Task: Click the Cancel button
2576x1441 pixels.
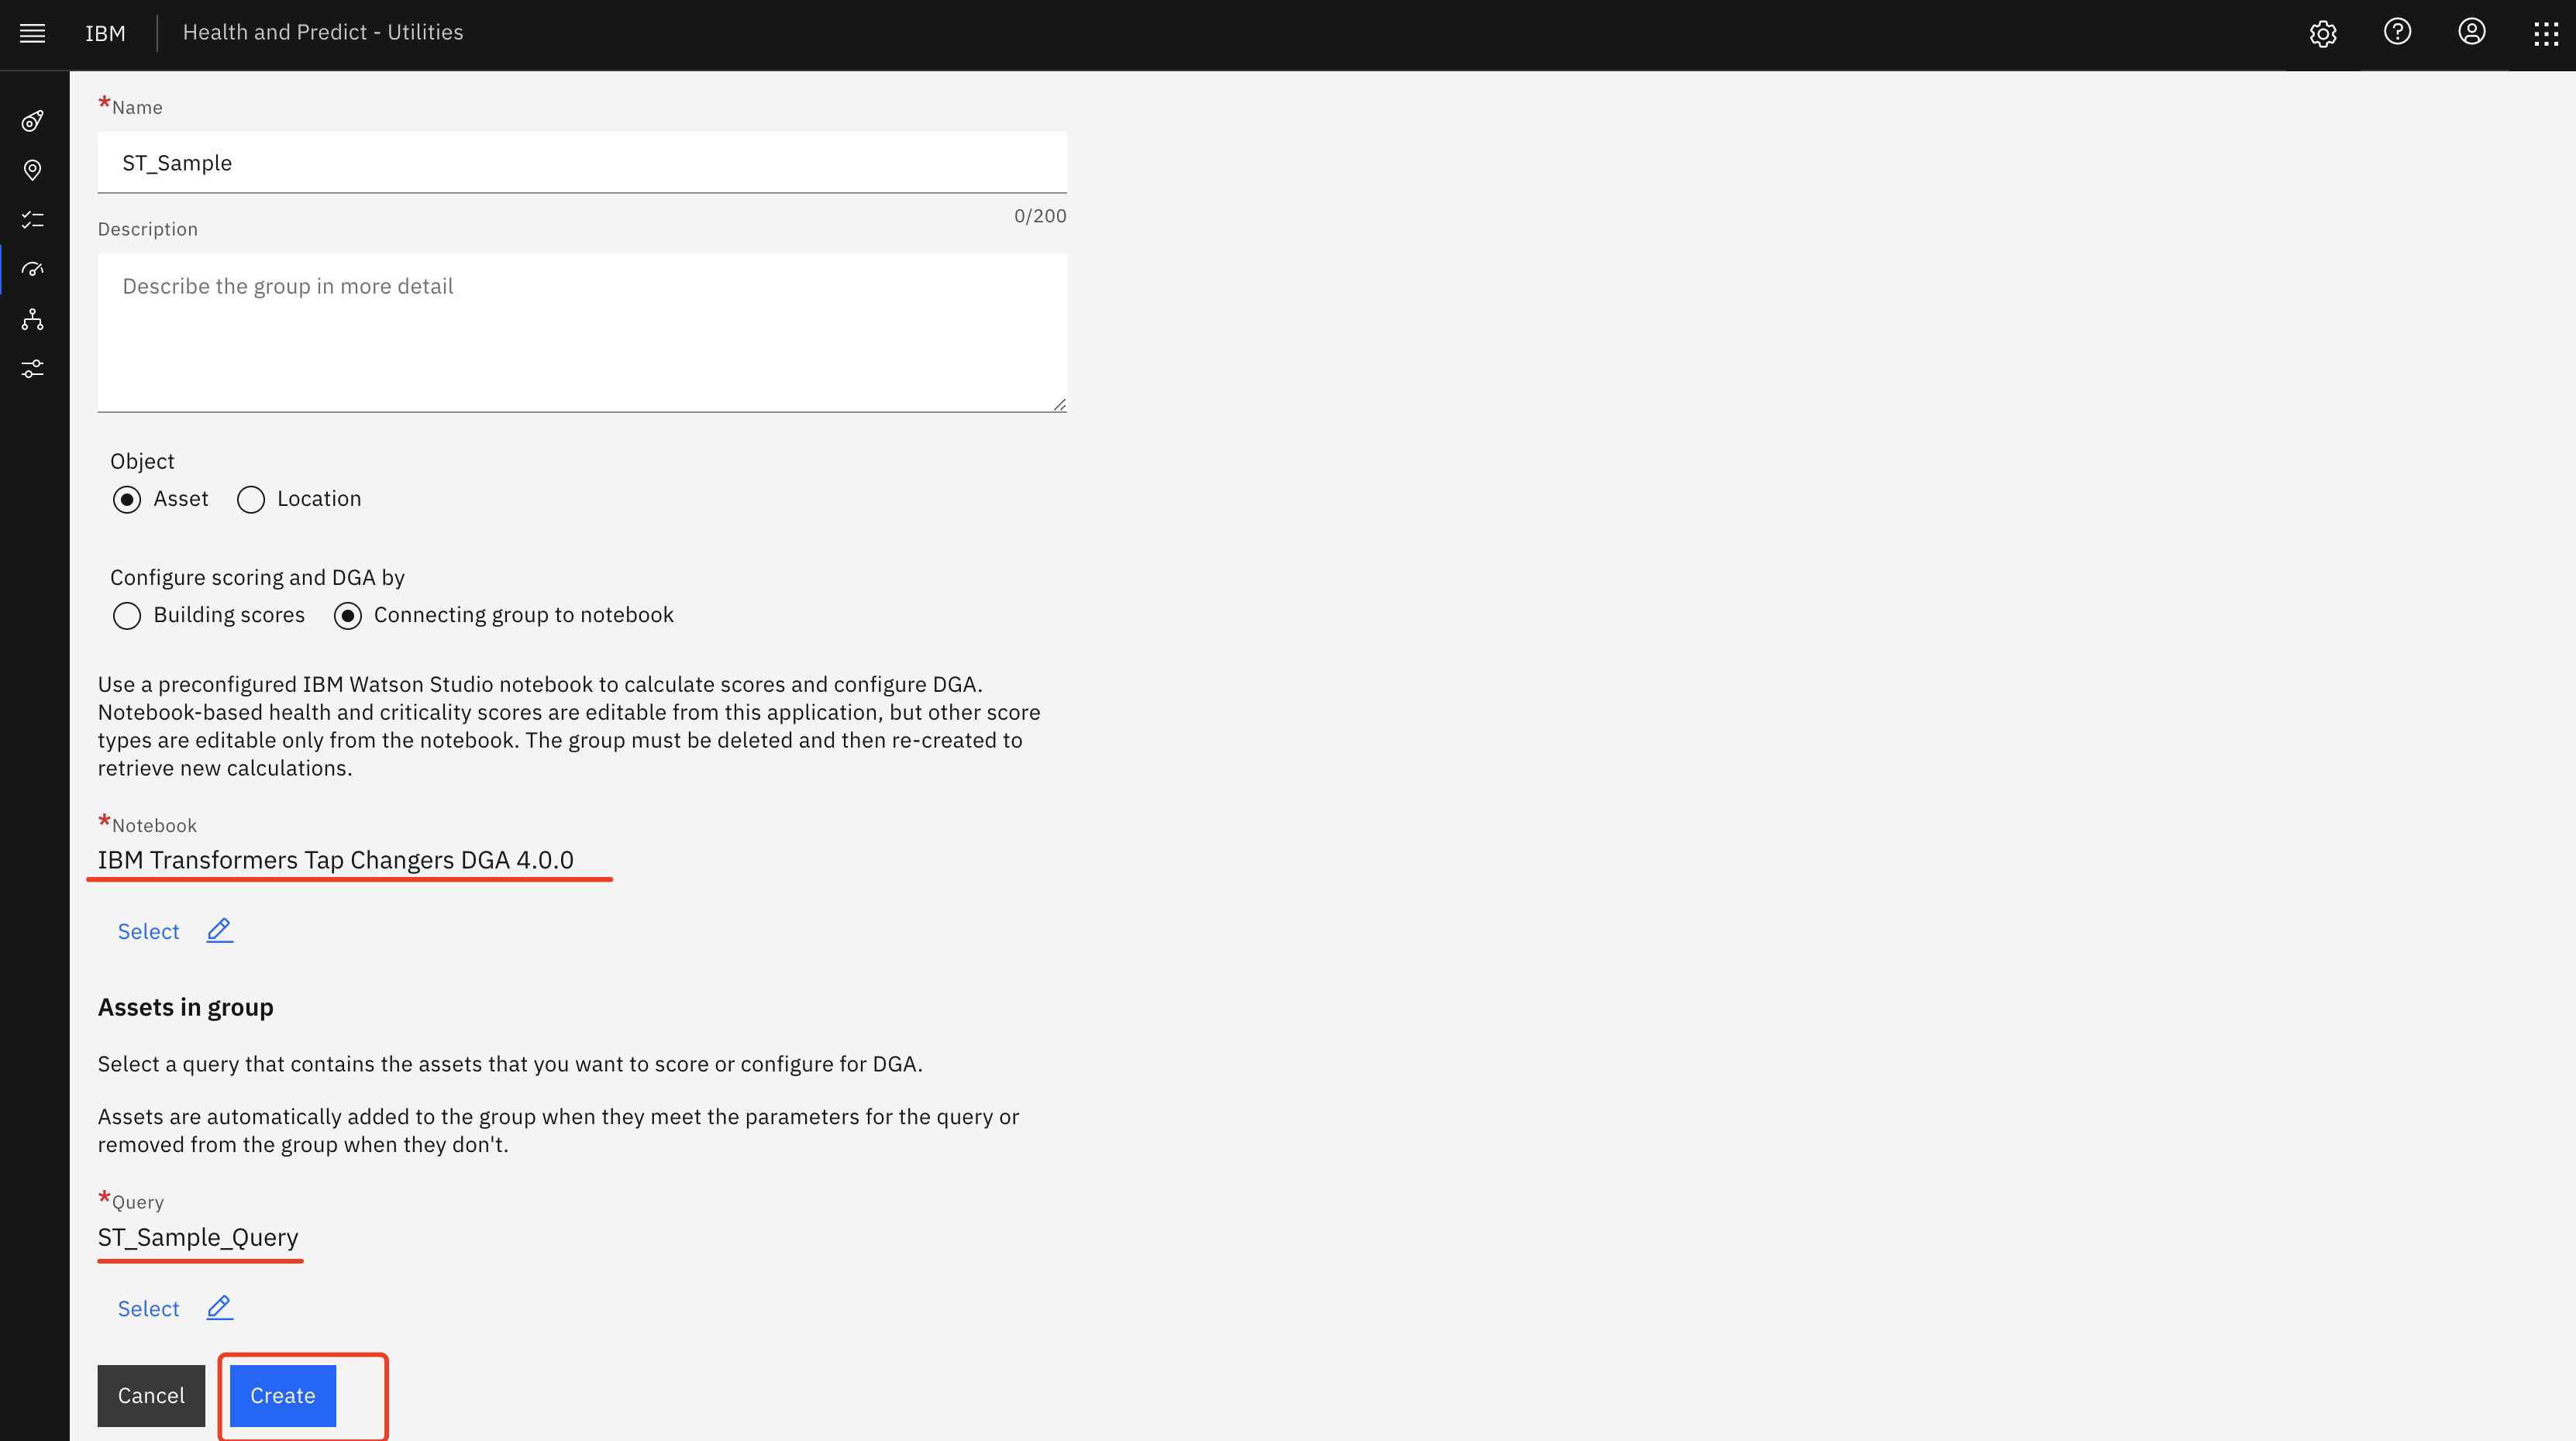Action: [x=151, y=1395]
